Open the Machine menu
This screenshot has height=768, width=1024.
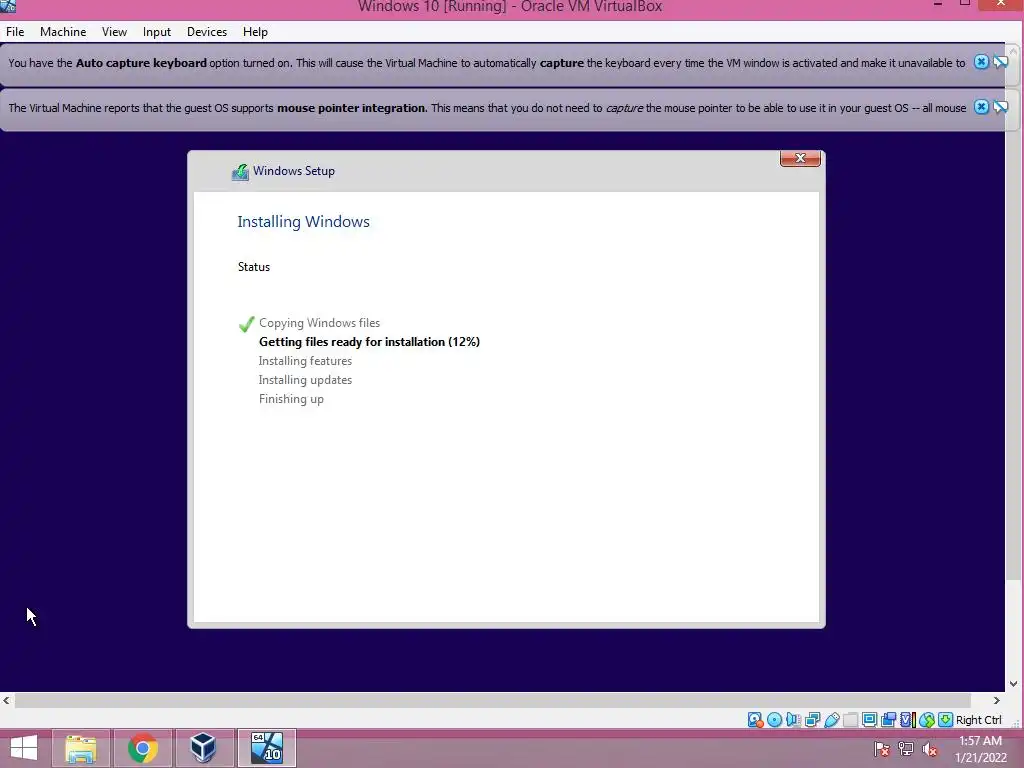(x=63, y=31)
